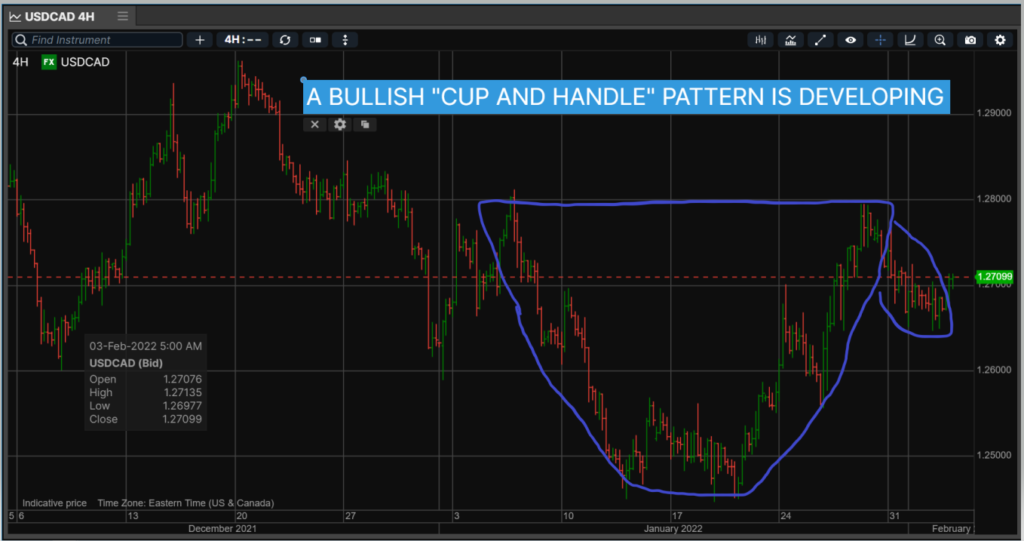Select the USDCAD 4H chart tab
The image size is (1024, 541).
tap(58, 16)
